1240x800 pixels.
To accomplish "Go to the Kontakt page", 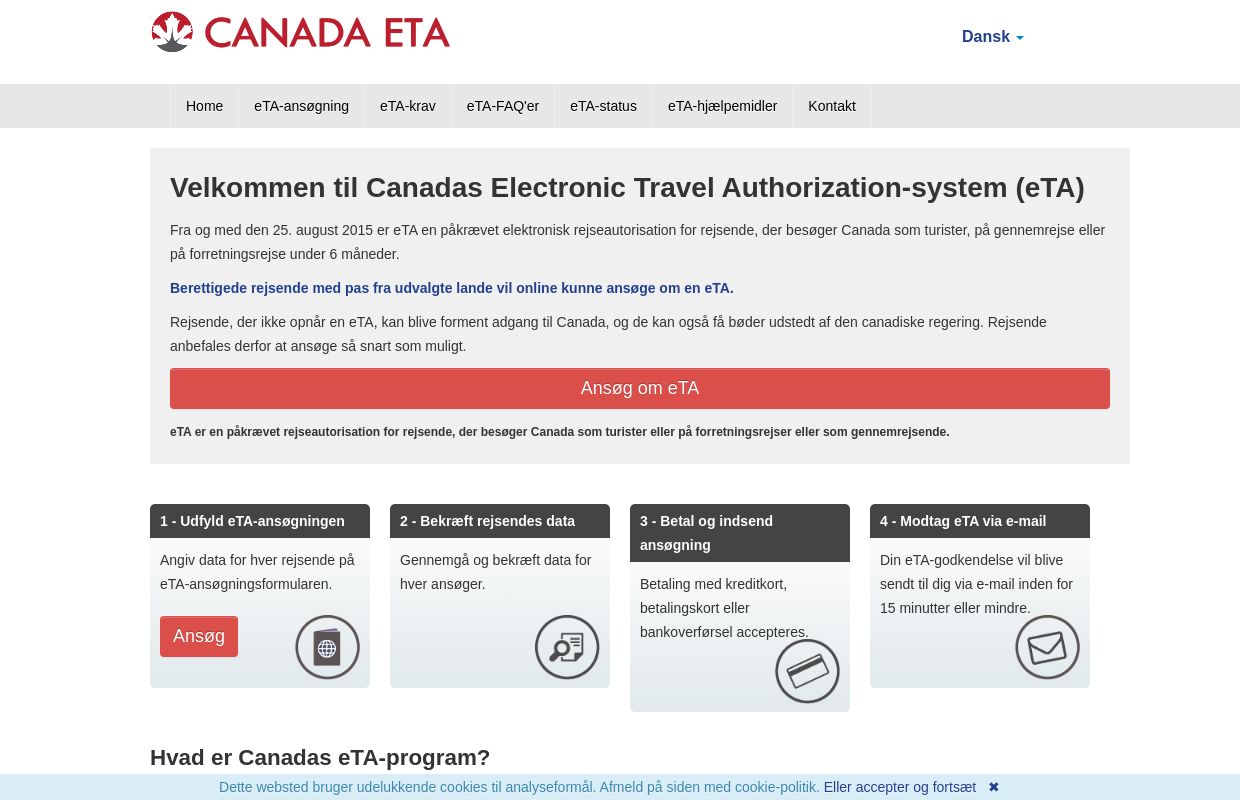I will [831, 106].
